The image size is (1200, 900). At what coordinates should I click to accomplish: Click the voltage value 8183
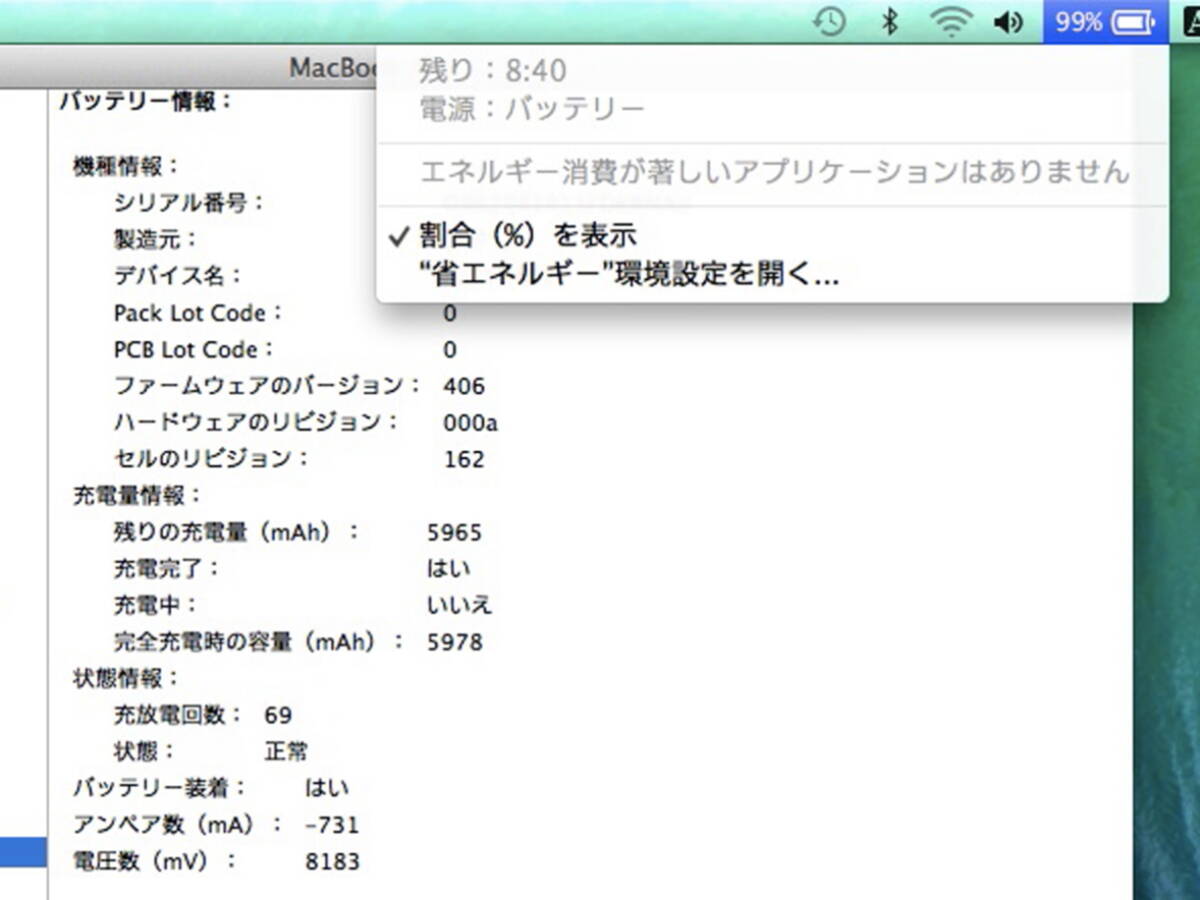pos(332,861)
